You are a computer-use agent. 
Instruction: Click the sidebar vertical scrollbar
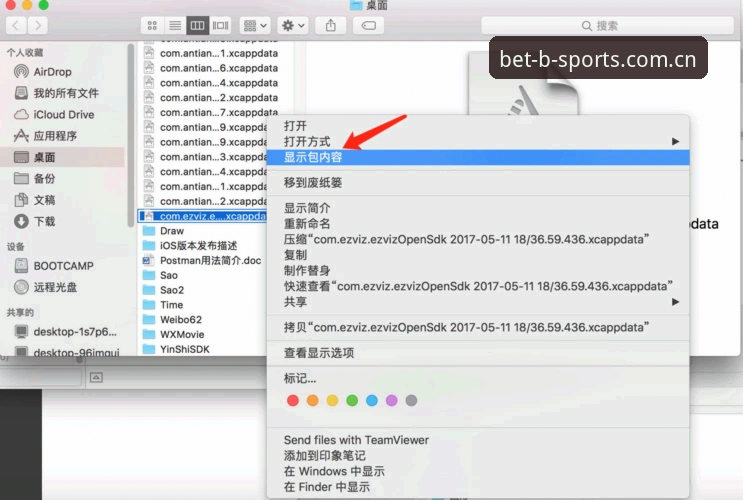(x=131, y=135)
